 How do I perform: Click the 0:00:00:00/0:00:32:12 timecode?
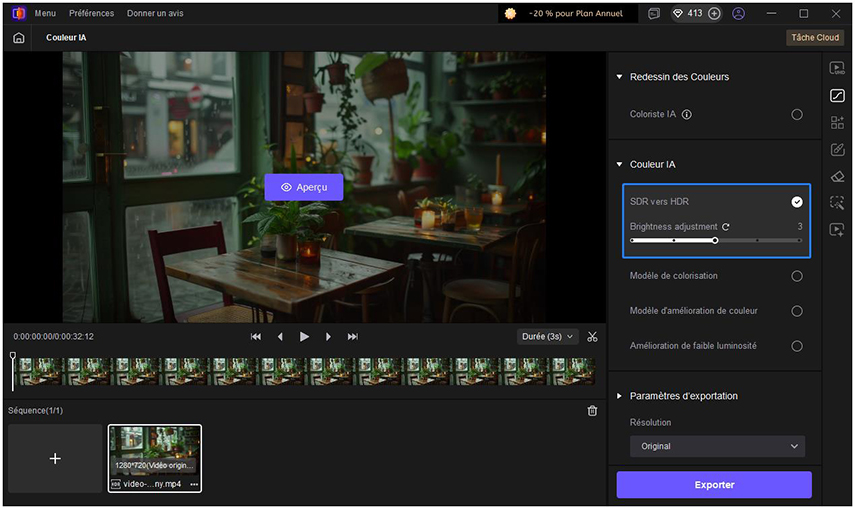pos(53,337)
